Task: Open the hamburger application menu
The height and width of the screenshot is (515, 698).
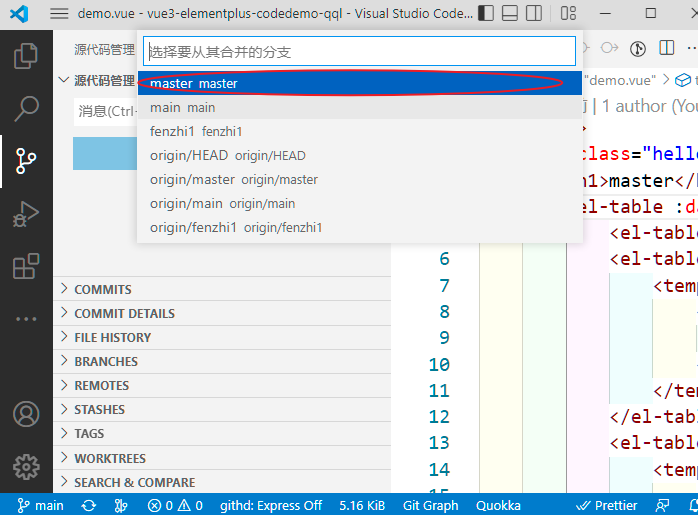Action: tap(59, 13)
